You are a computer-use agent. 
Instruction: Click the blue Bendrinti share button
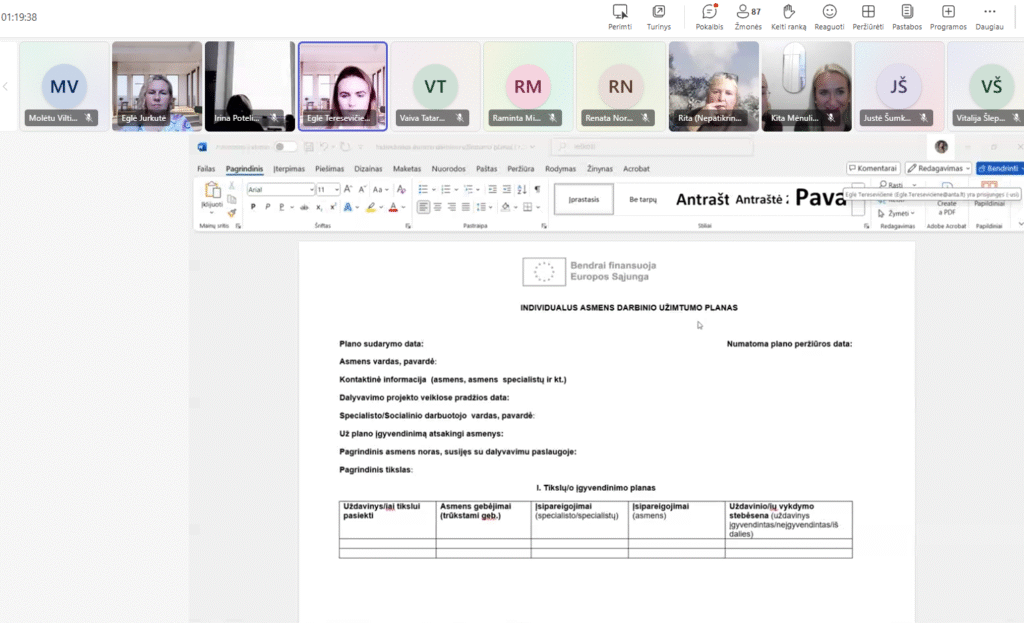999,169
